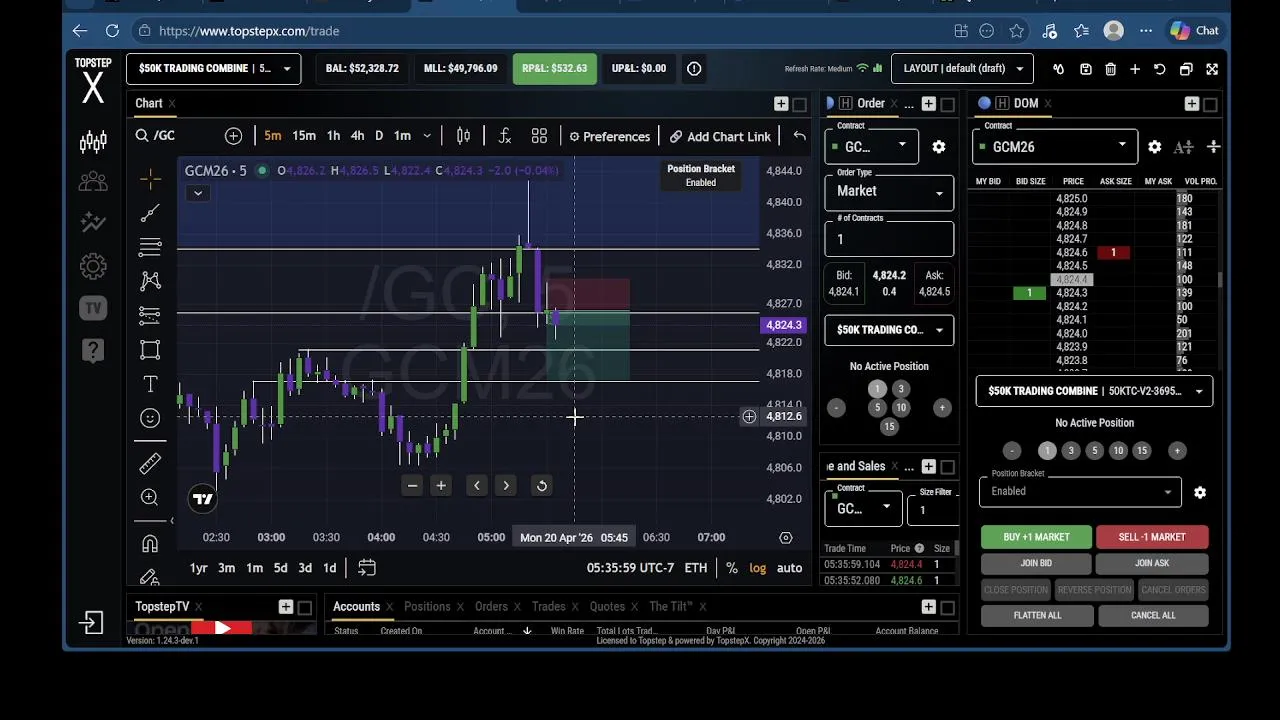
Task: Select the zoom in magnifier tool
Action: [x=150, y=497]
